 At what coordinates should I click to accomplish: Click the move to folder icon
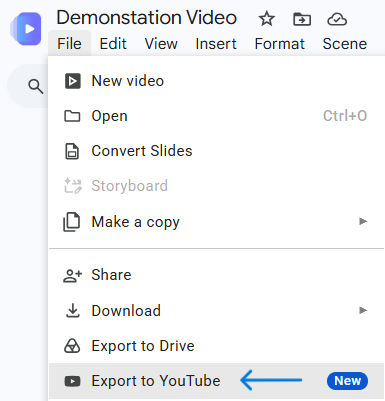pyautogui.click(x=302, y=19)
